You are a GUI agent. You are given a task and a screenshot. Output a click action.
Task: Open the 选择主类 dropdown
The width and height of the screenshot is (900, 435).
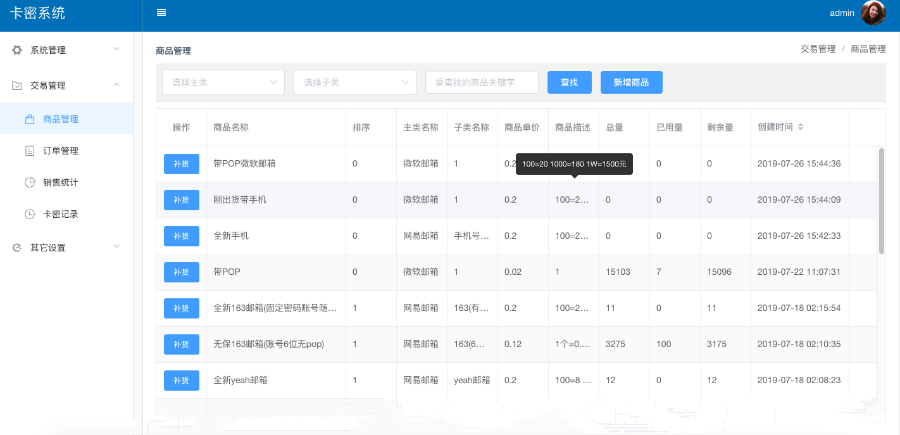click(x=222, y=82)
